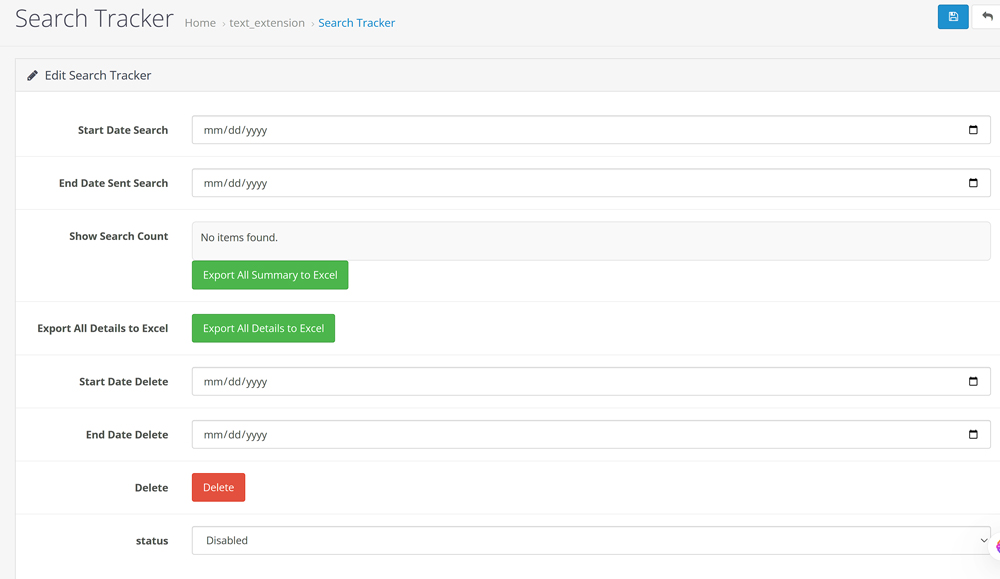Open calendar picker for End Date Sent Search
1000x579 pixels.
point(973,183)
